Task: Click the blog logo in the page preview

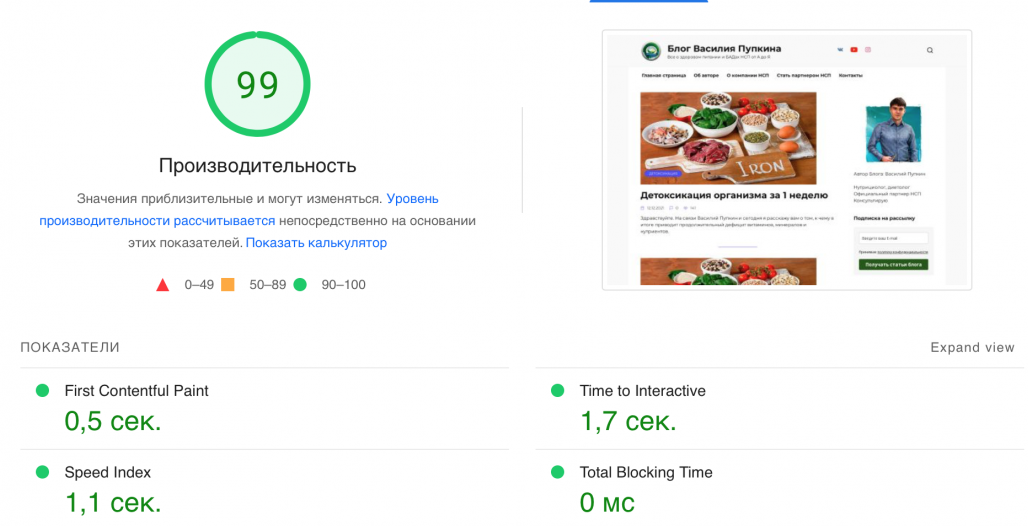Action: click(x=651, y=50)
